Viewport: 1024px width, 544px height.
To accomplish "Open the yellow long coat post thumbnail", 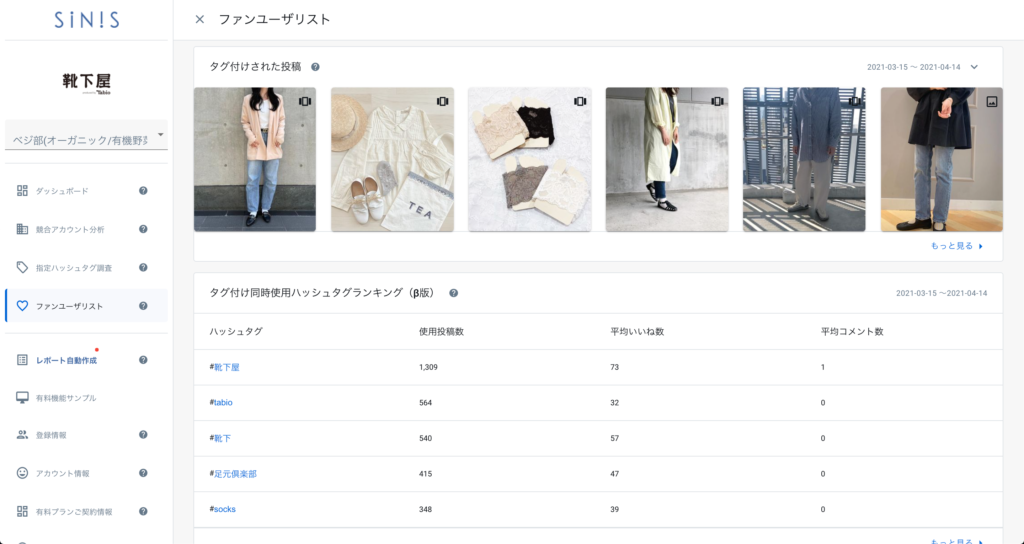I will coord(667,159).
